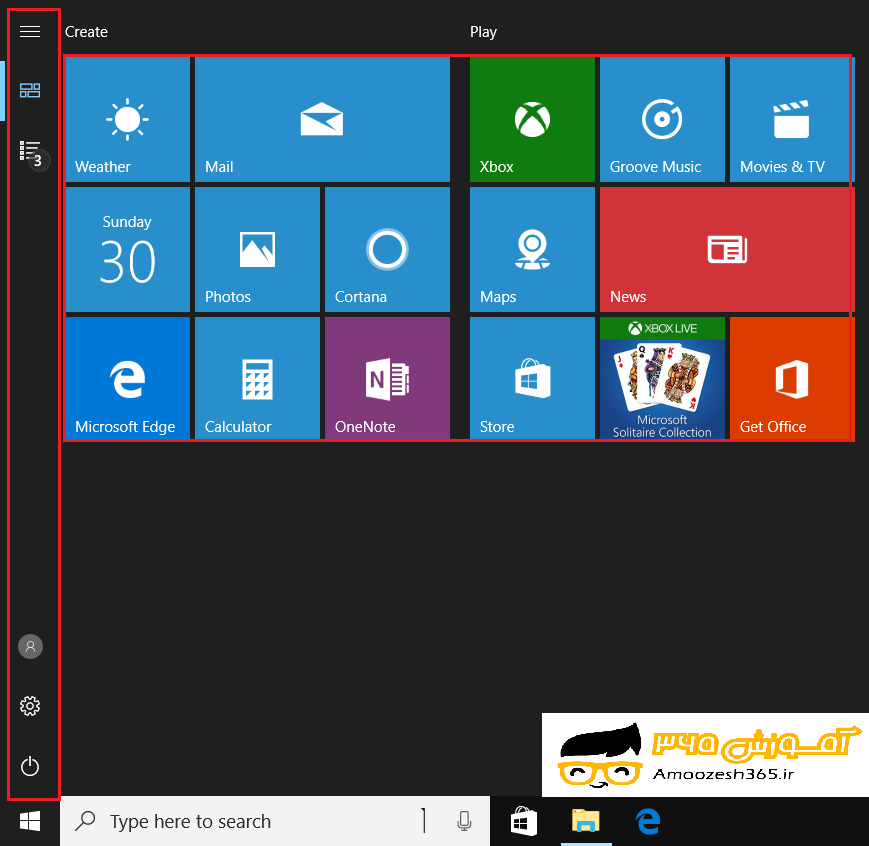Viewport: 869px width, 846px height.
Task: Launch the Mail tile
Action: pos(322,119)
